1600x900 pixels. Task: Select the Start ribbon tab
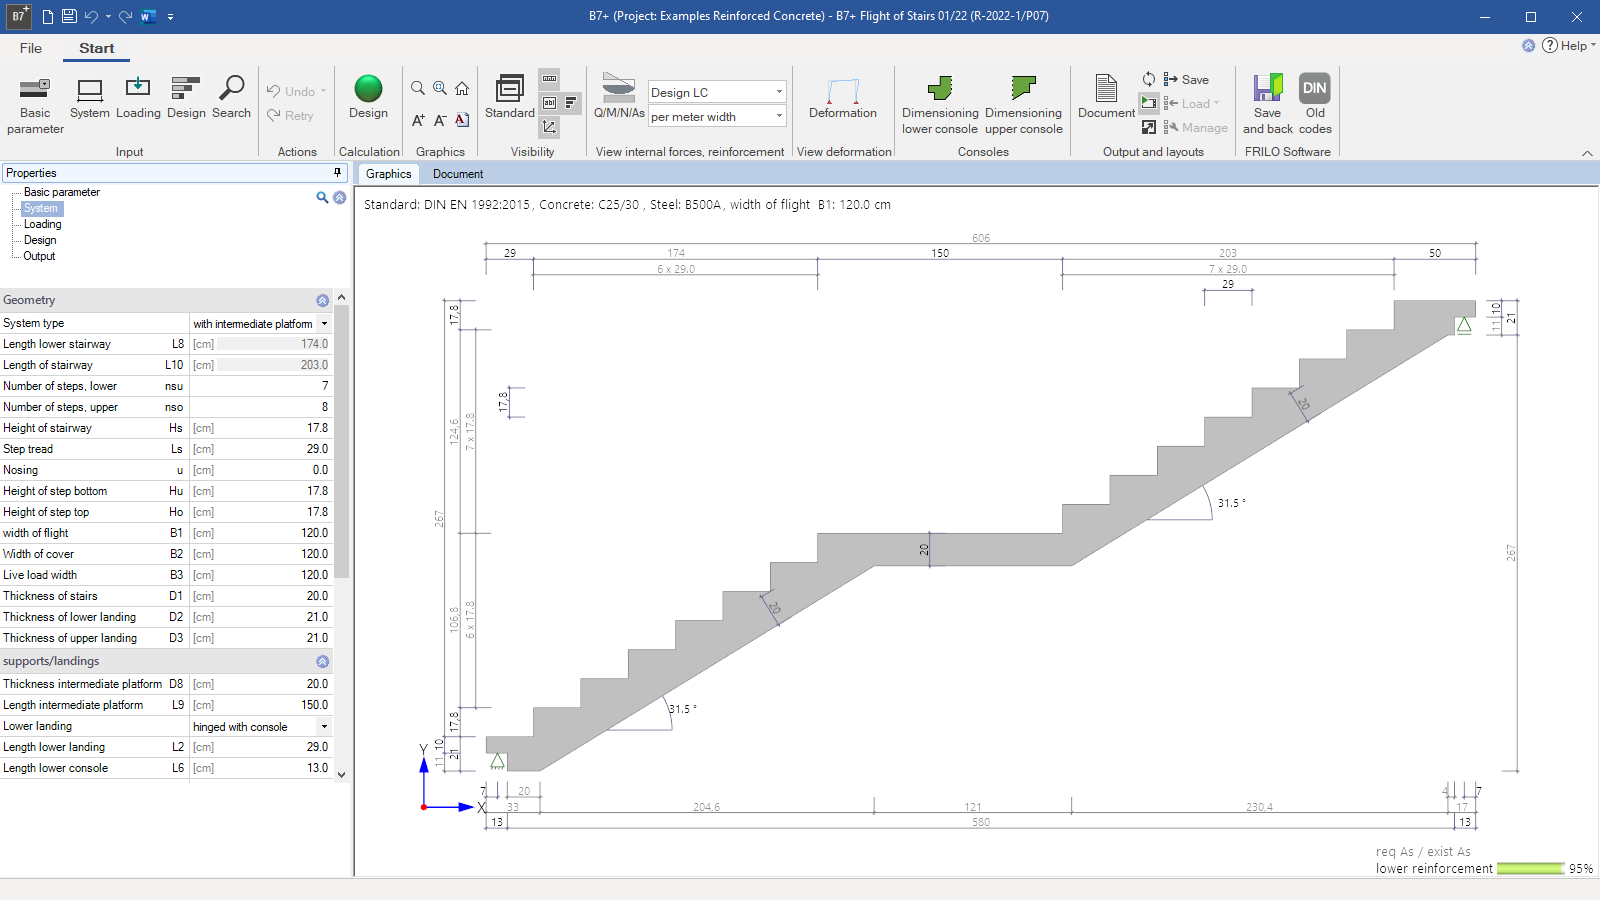[97, 48]
